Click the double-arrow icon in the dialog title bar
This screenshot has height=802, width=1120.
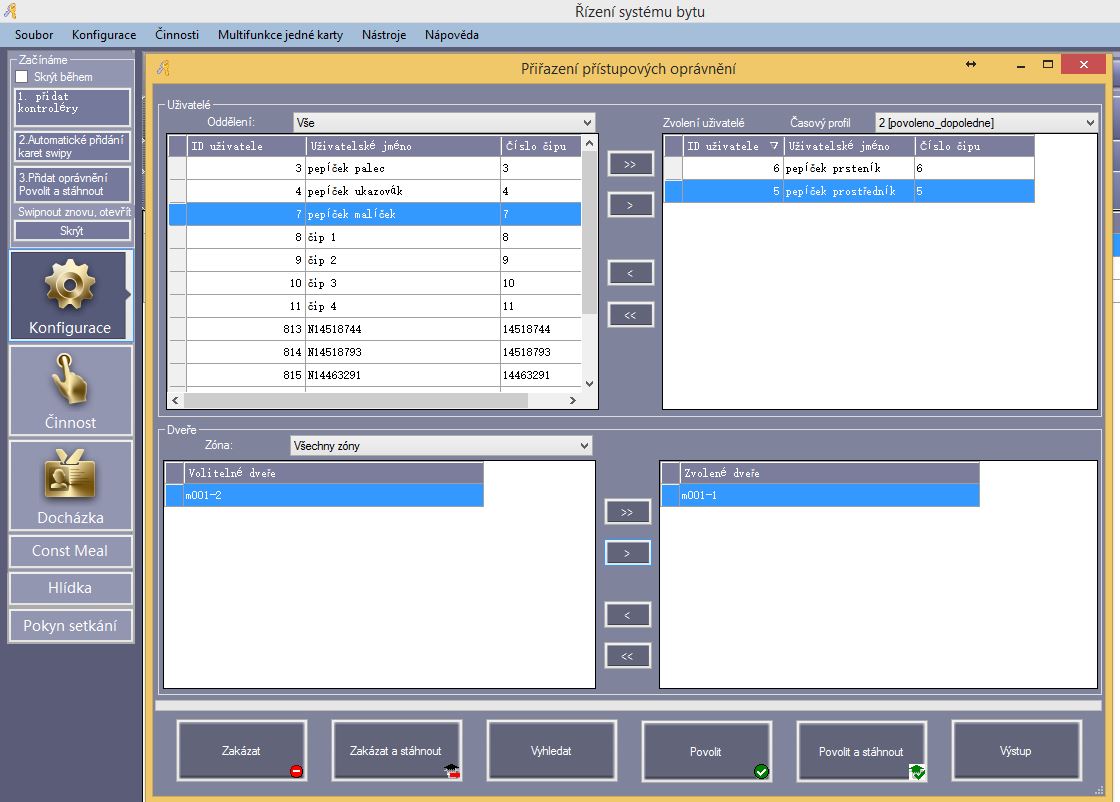[x=971, y=64]
